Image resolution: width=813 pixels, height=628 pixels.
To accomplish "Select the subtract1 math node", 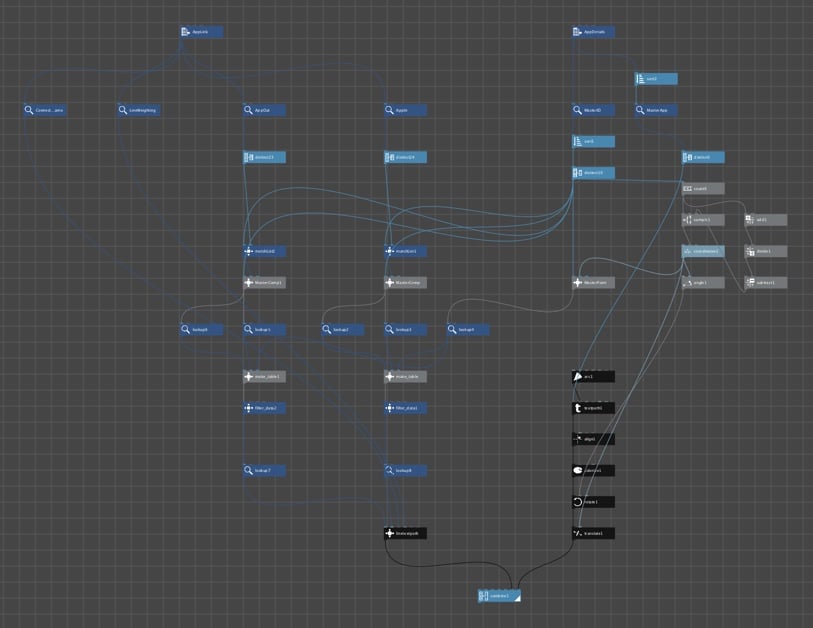I will click(x=766, y=283).
